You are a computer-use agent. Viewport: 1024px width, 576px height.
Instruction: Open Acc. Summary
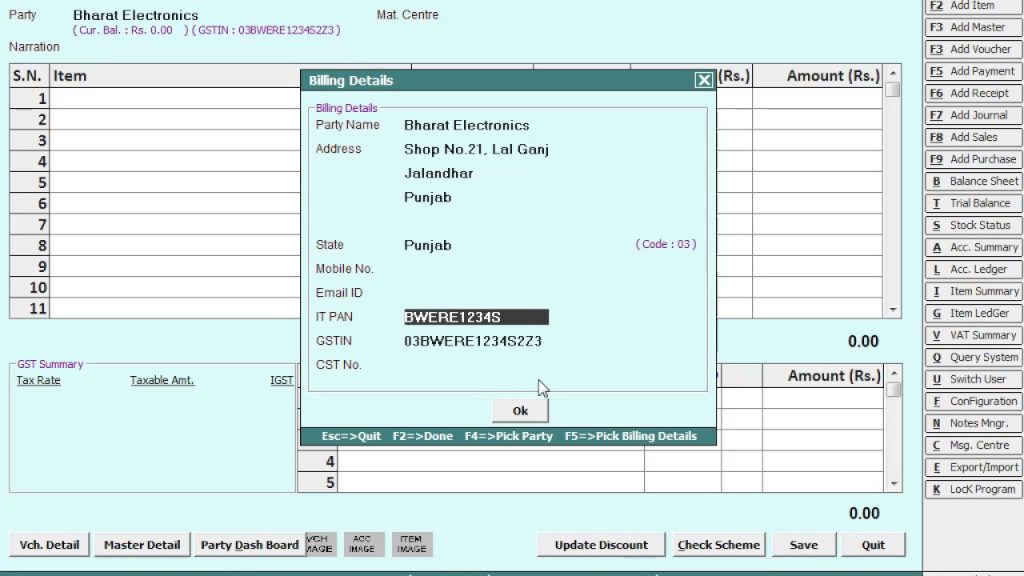point(973,248)
